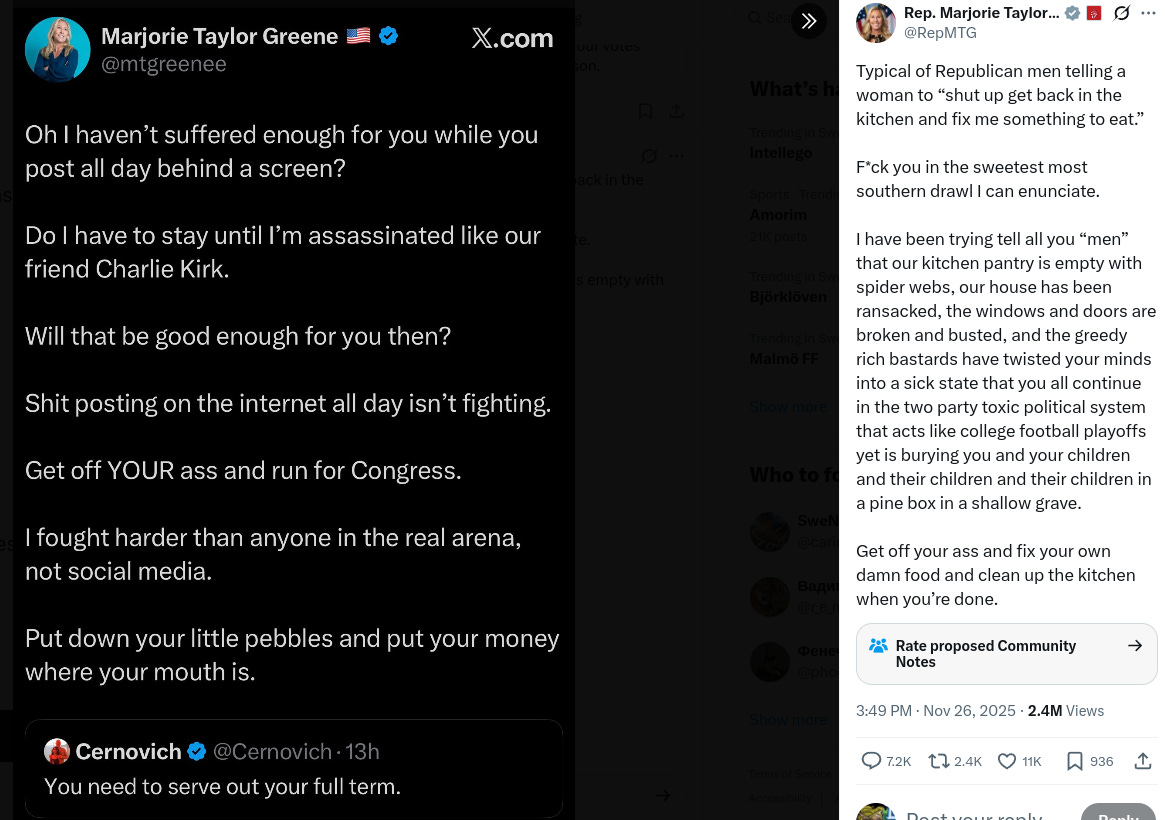The image size is (1165, 820).
Task: Collapse the side panel with double-chevron button
Action: 809,21
